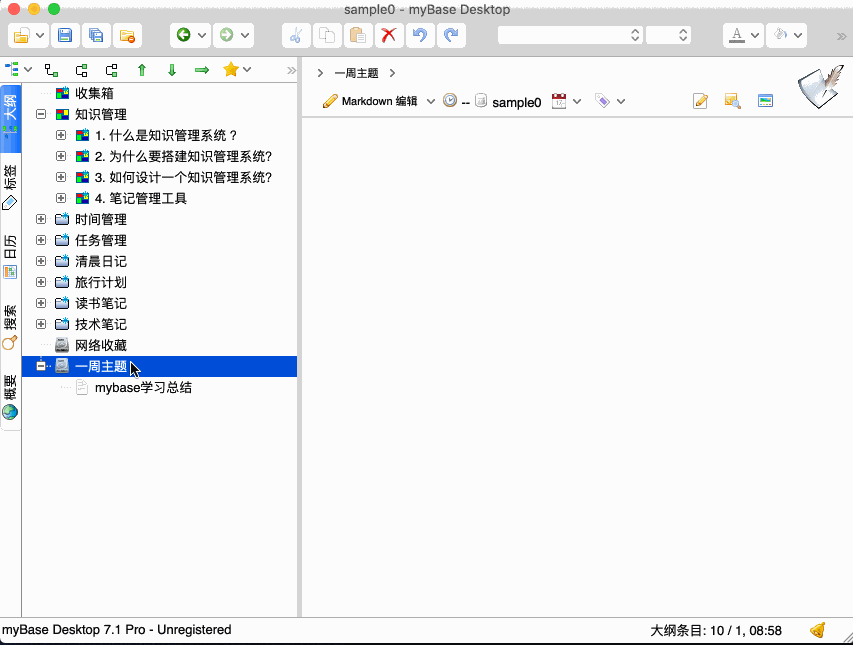Switch to 标签 sidebar tab
Screen dimensions: 853x645
[10, 187]
